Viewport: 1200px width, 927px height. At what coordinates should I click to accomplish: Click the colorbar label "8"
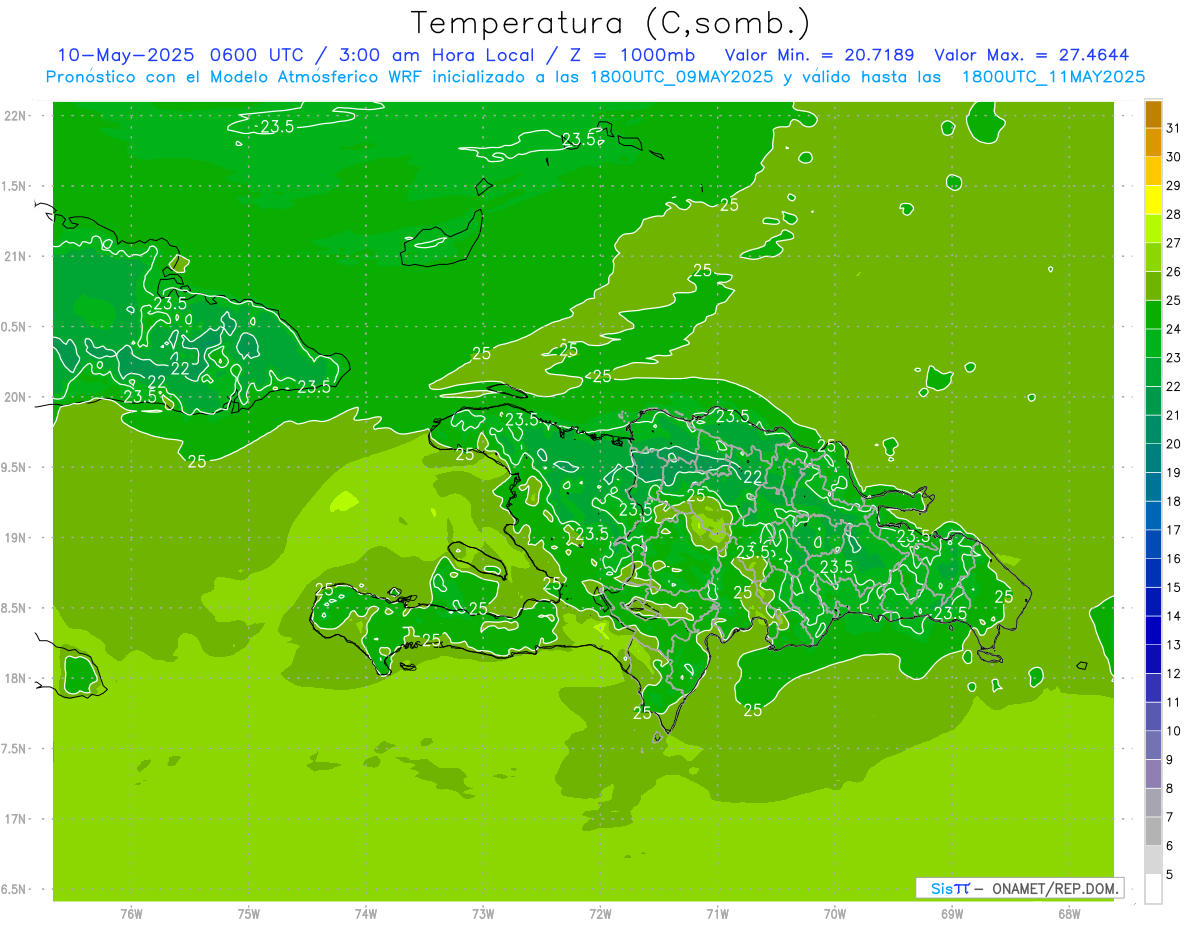[x=1170, y=789]
